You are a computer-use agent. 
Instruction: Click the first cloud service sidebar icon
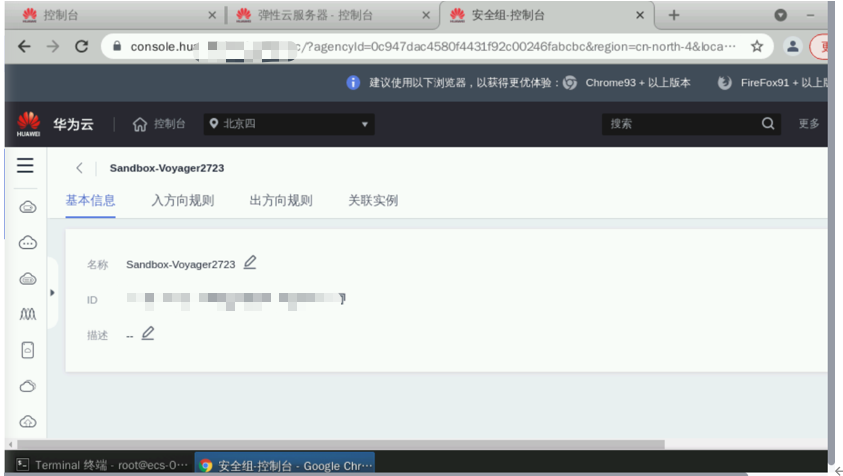[28, 207]
